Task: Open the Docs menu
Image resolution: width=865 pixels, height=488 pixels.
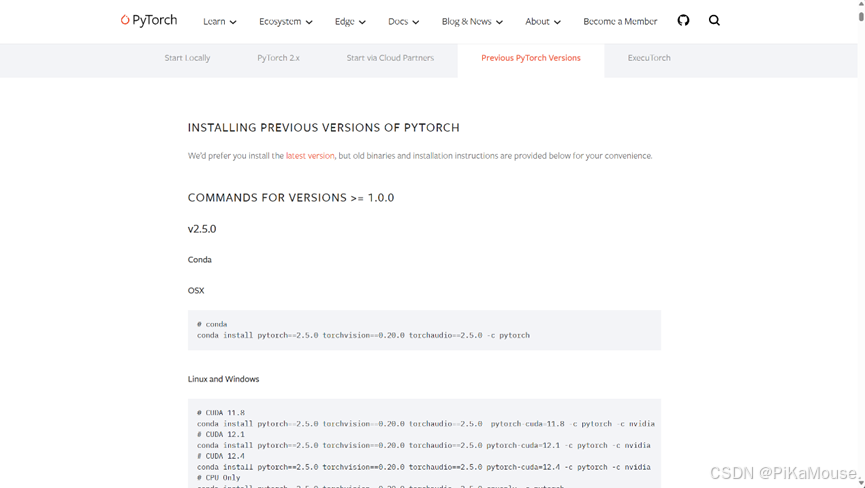Action: click(x=398, y=22)
